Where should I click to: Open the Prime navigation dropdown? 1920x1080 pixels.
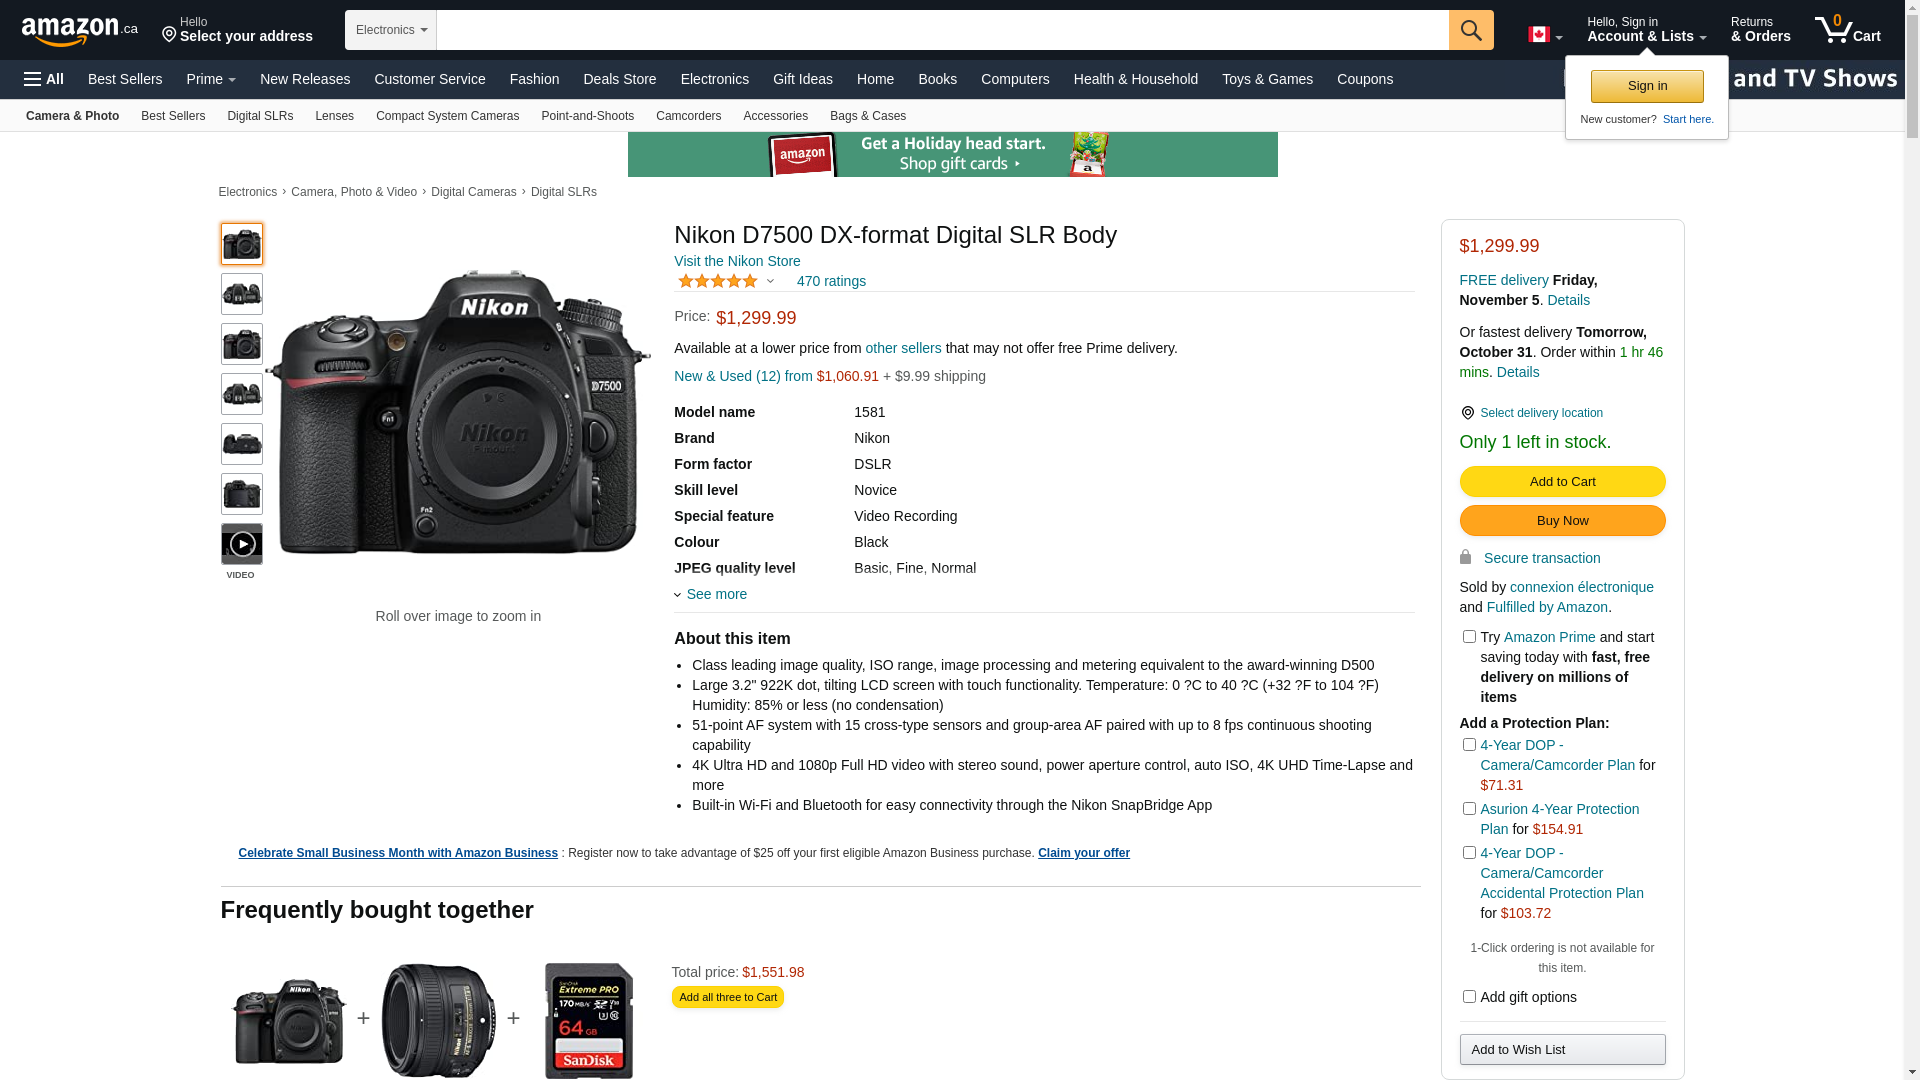(211, 79)
